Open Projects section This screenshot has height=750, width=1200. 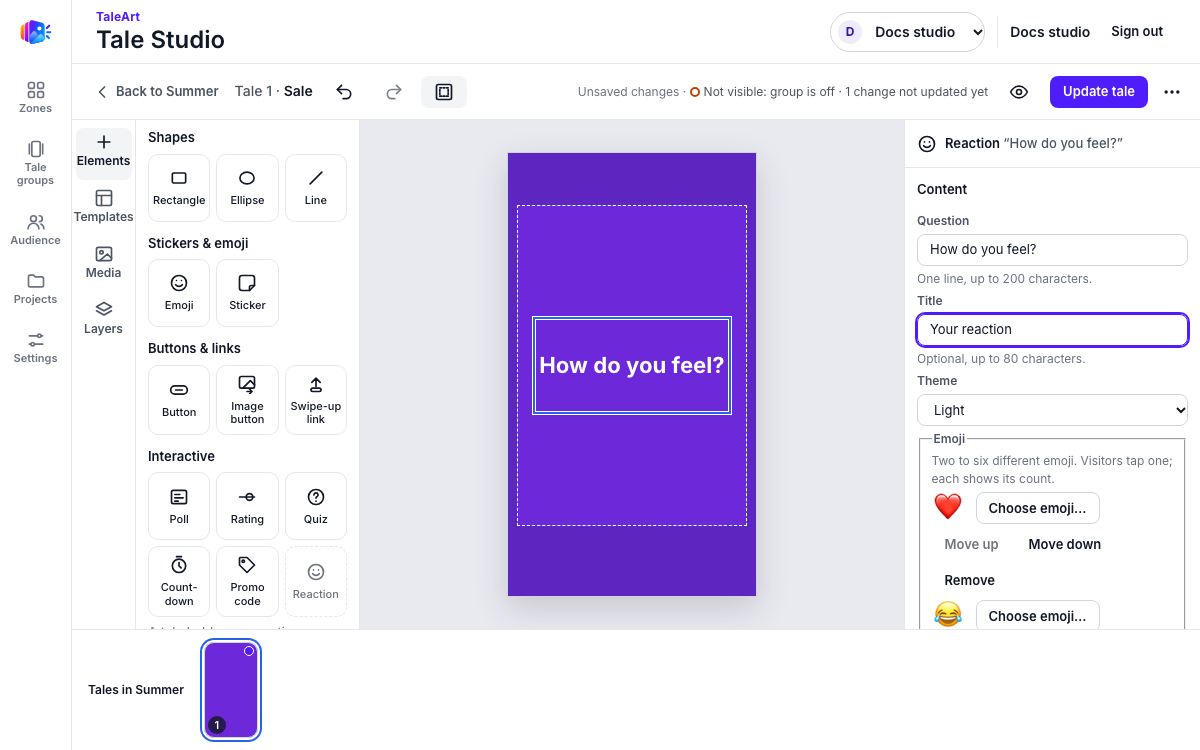(36, 288)
